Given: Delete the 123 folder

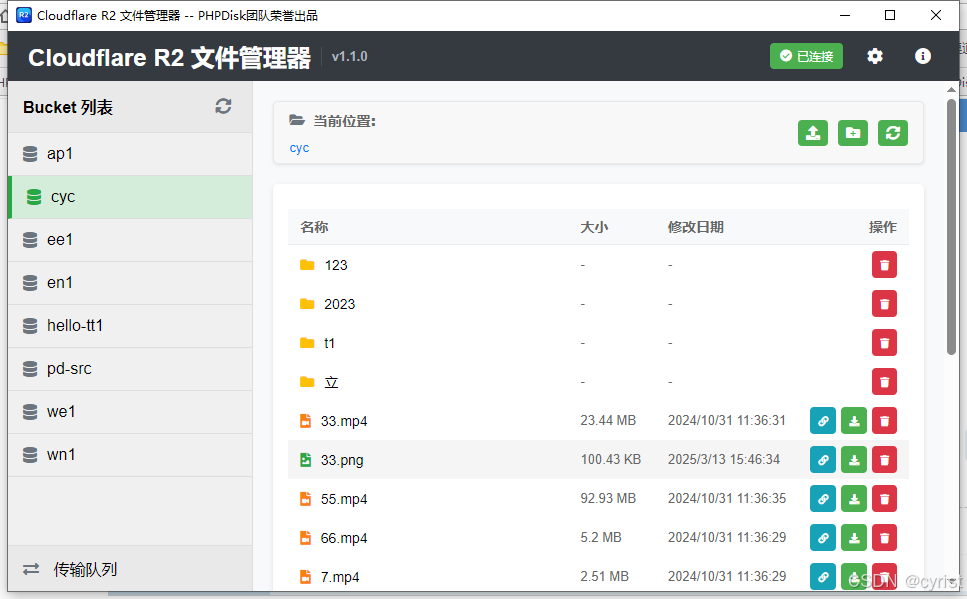Looking at the screenshot, I should click(884, 265).
